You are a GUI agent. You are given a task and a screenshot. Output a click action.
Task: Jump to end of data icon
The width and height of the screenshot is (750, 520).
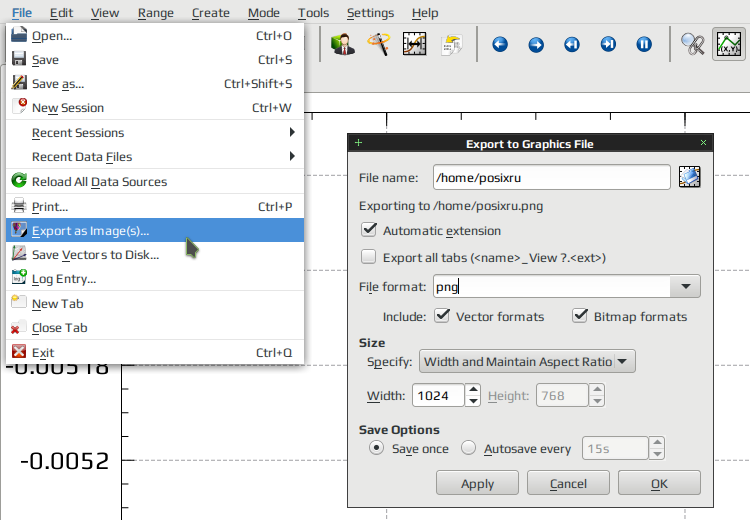608,44
